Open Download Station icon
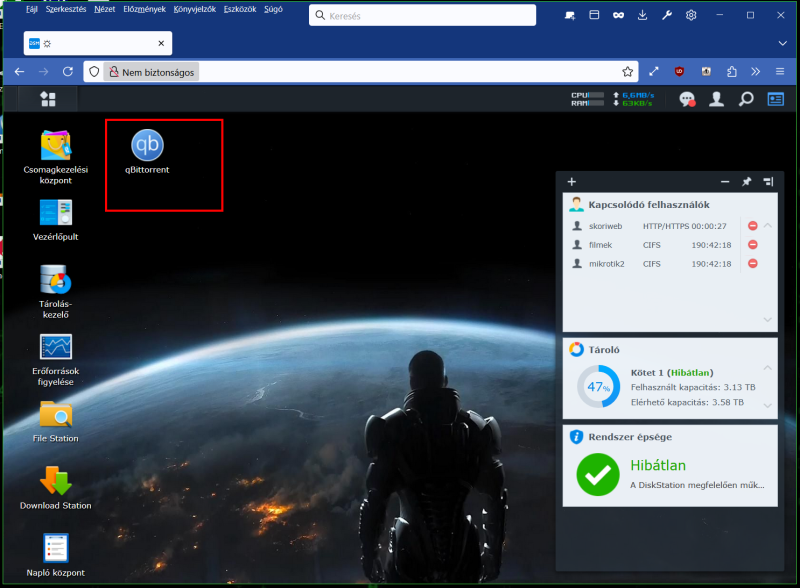The image size is (800, 588). click(x=56, y=488)
